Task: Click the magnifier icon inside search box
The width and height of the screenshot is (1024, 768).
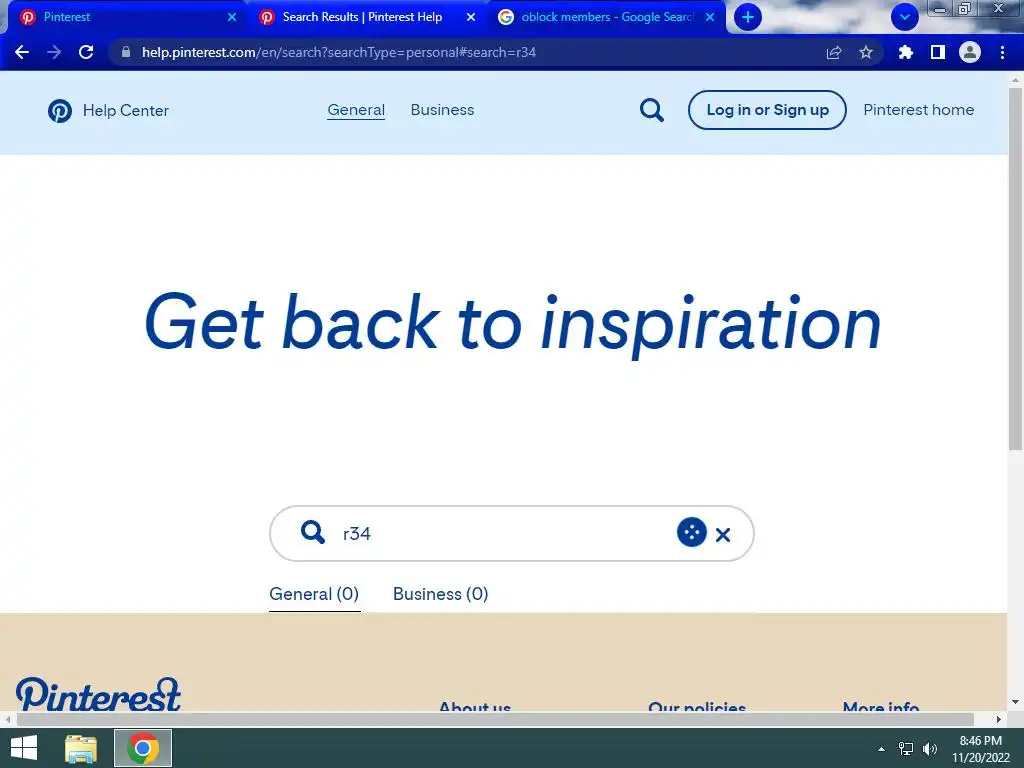Action: [x=313, y=532]
